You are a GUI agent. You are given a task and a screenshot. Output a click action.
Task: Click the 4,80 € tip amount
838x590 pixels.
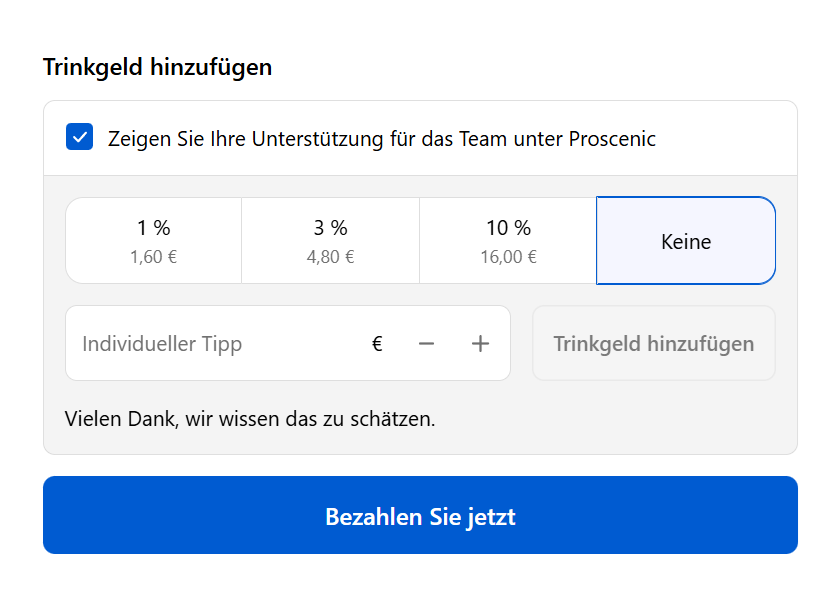pos(330,257)
